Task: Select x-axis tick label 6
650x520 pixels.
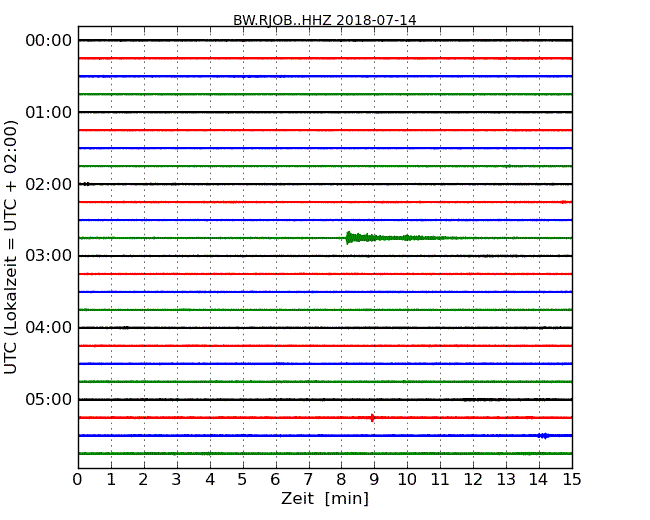Action: point(275,480)
